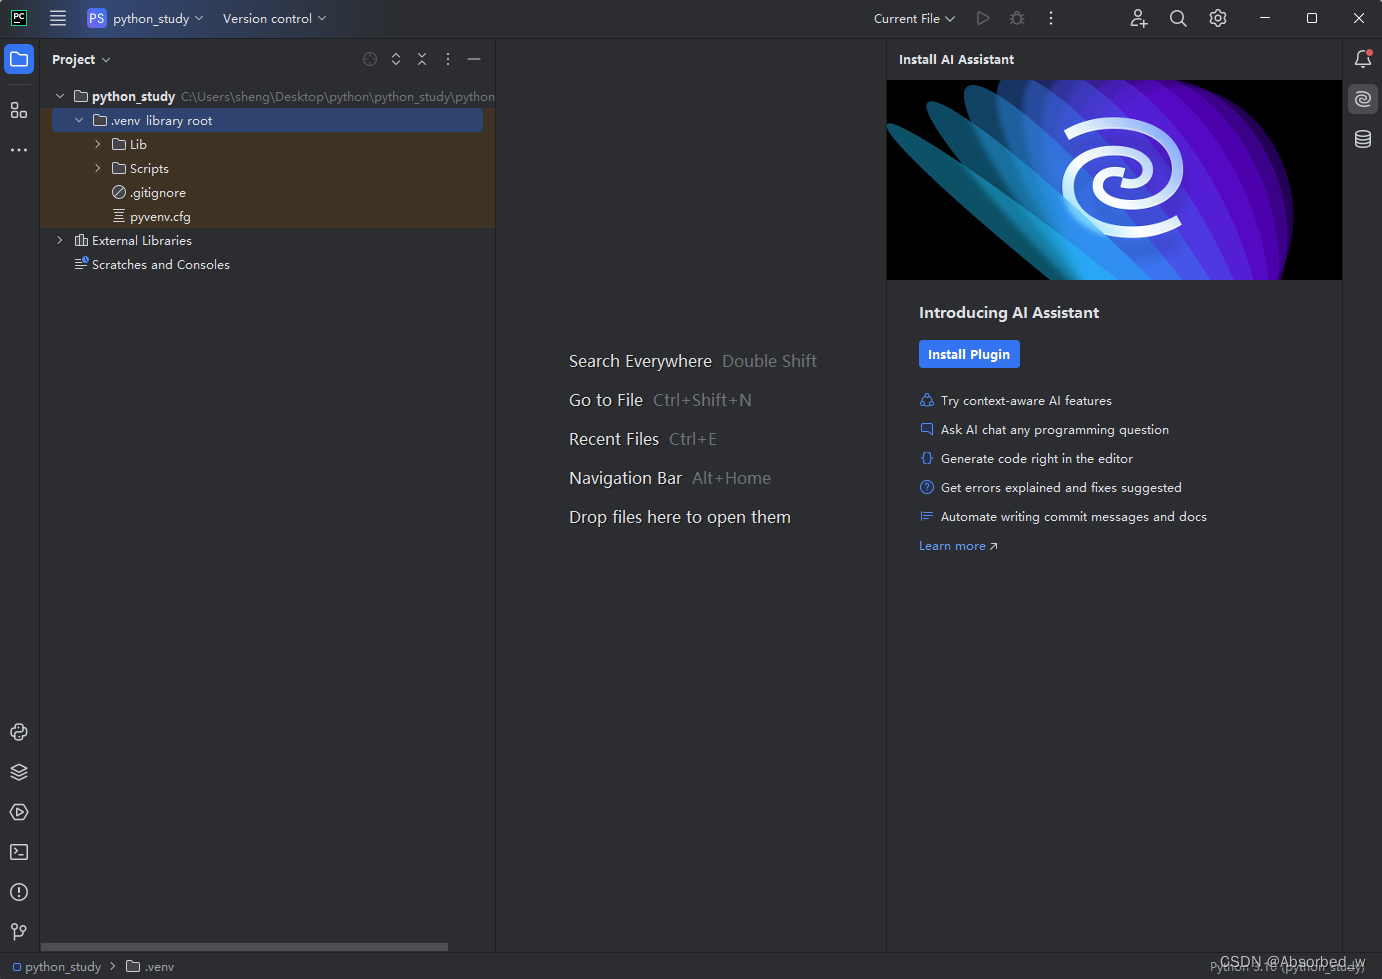
Task: Open Code With Me icon
Action: (1139, 18)
